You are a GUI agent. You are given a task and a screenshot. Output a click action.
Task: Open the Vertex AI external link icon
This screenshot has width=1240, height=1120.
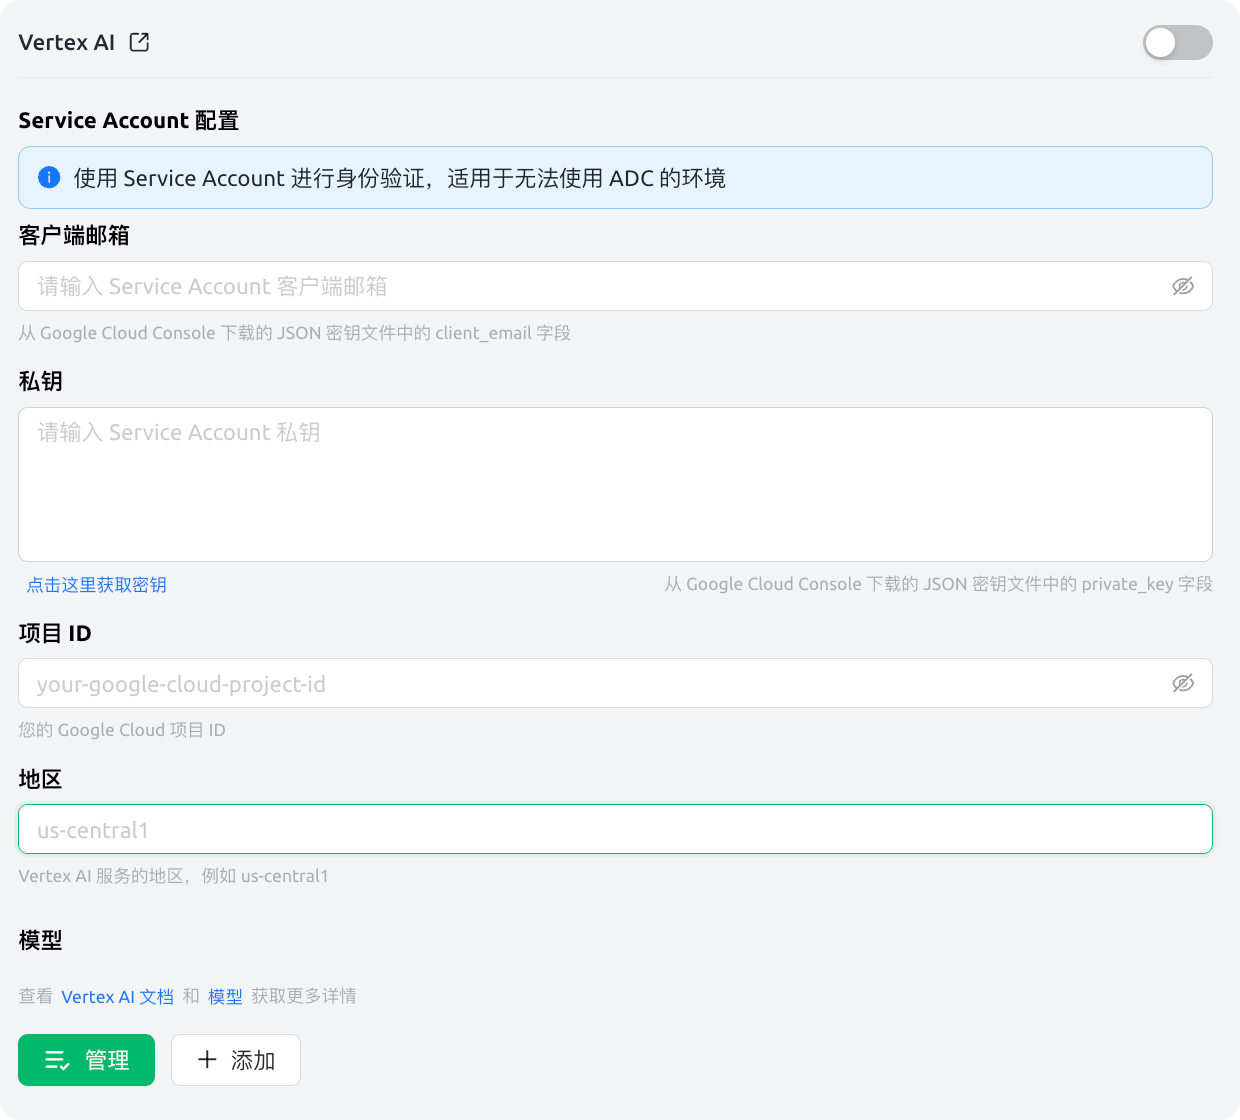(140, 42)
